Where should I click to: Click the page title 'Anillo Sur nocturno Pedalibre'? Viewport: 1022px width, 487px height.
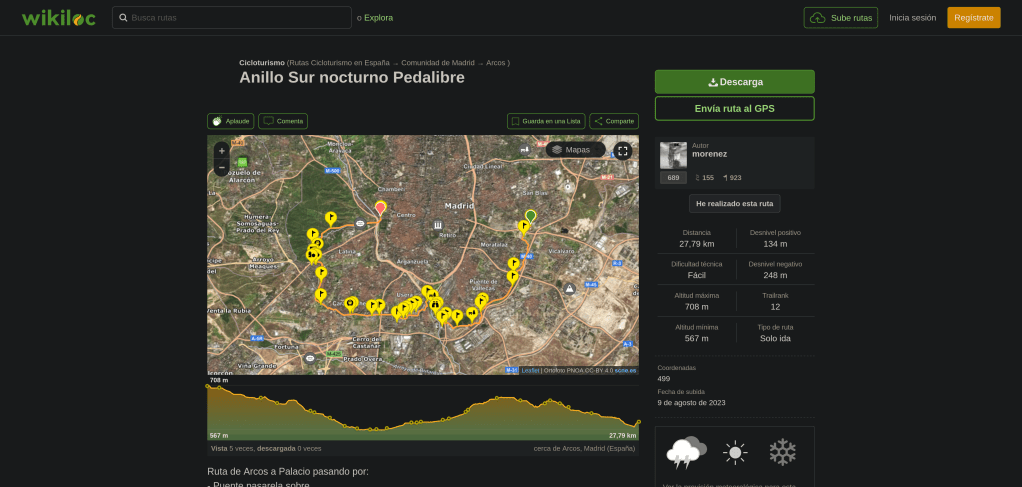[x=352, y=78]
